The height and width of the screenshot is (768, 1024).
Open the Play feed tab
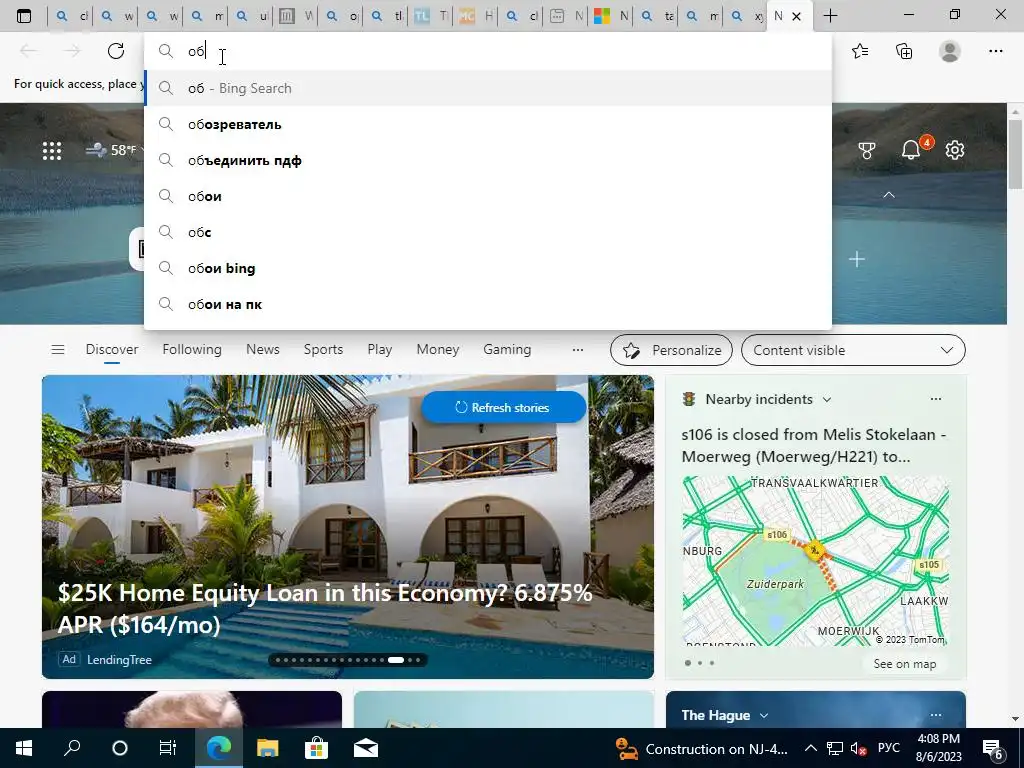pyautogui.click(x=379, y=349)
